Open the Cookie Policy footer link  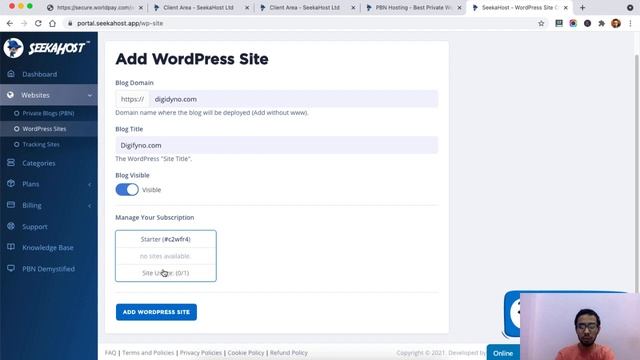pyautogui.click(x=246, y=352)
